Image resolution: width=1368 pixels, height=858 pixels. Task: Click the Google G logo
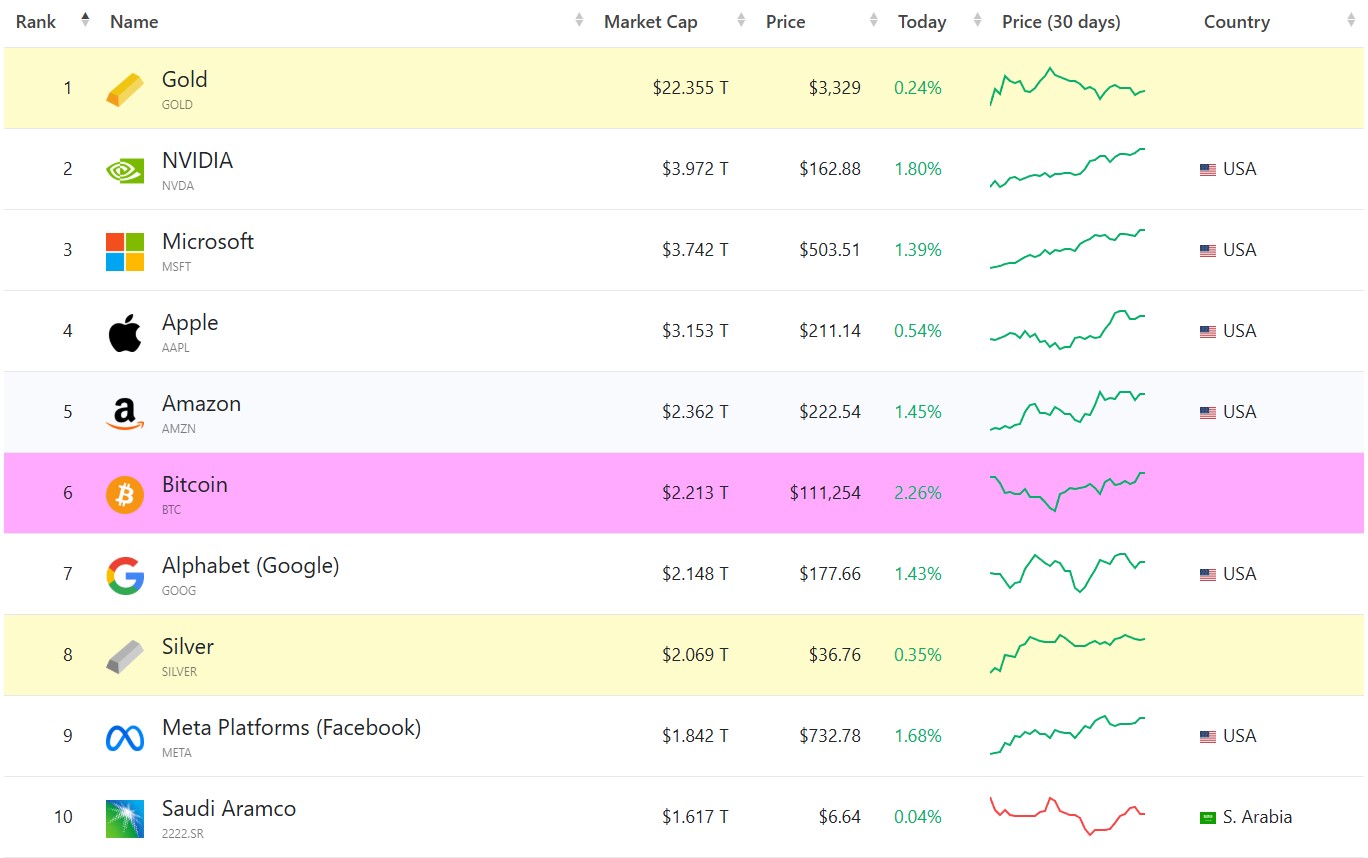tap(126, 574)
